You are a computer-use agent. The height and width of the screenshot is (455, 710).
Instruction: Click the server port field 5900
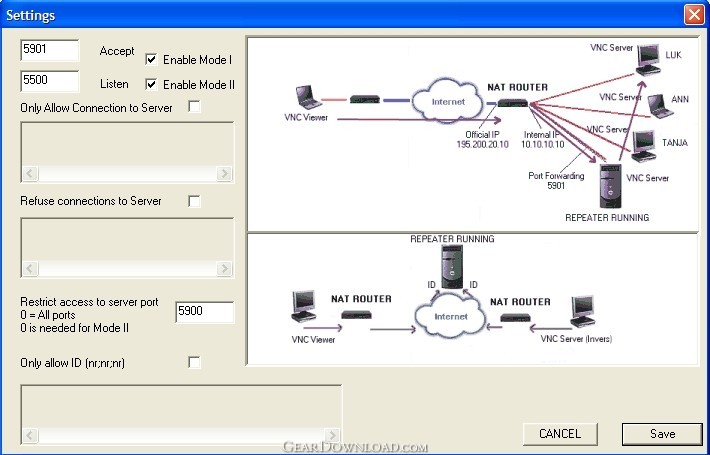point(205,312)
